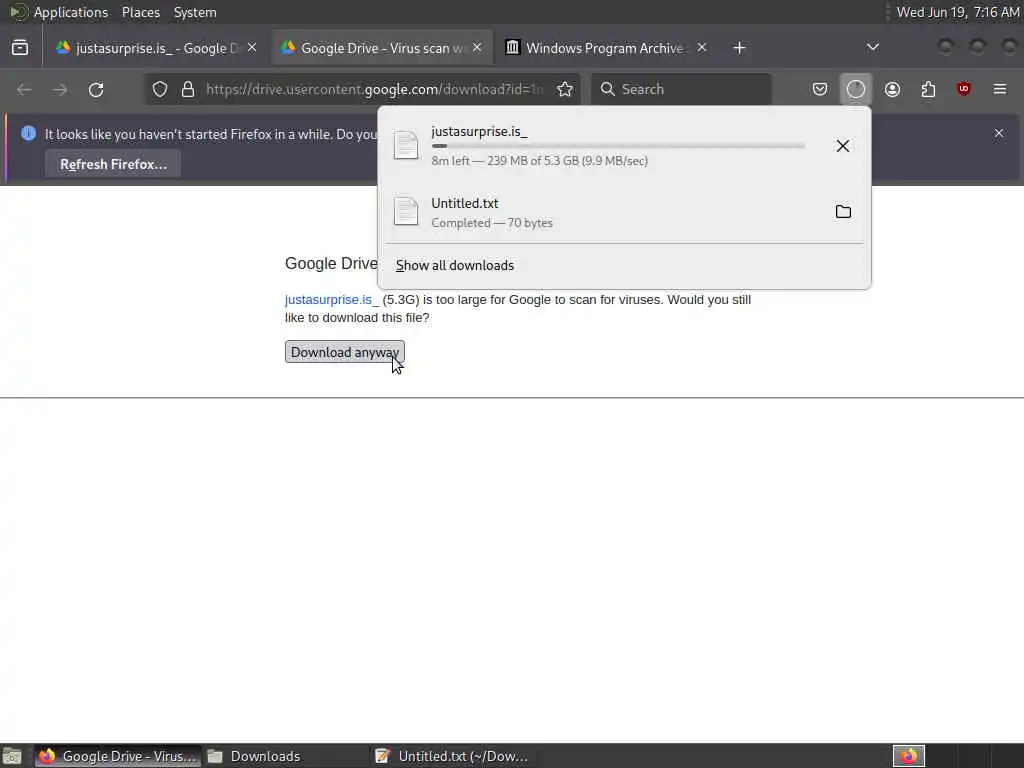
Task: Click into the Search box
Action: pos(681,89)
